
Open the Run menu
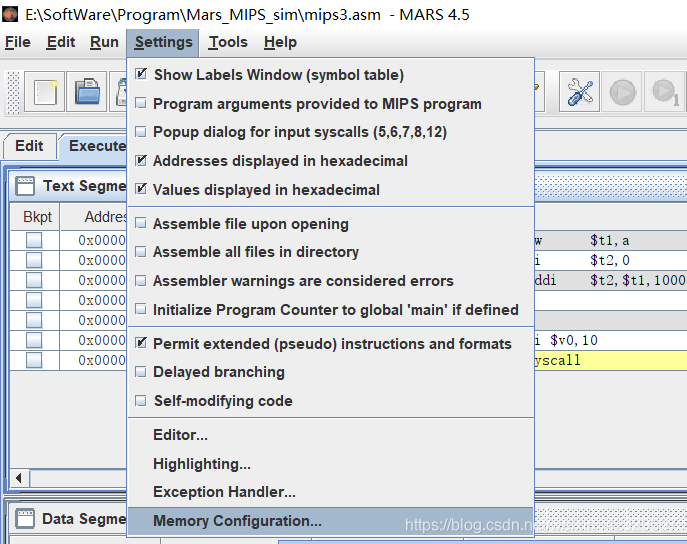[104, 42]
